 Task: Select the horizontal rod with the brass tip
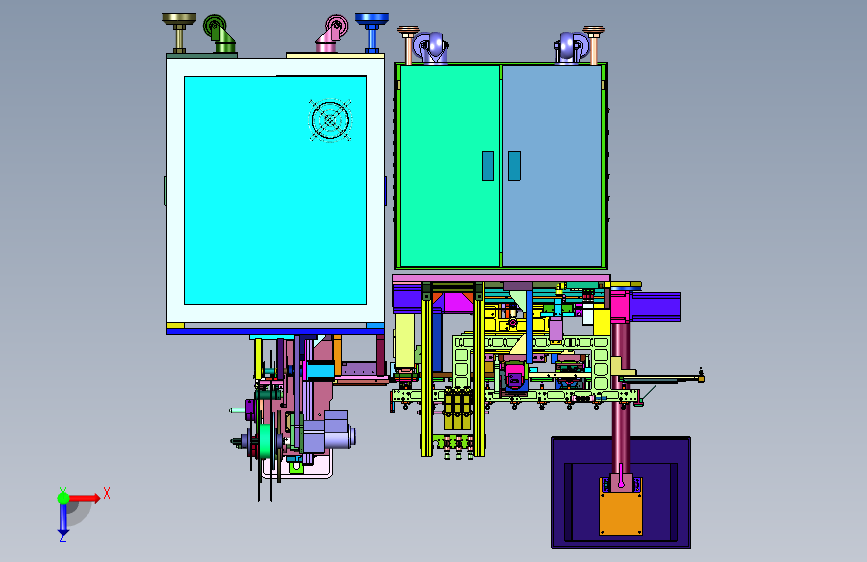coord(663,379)
